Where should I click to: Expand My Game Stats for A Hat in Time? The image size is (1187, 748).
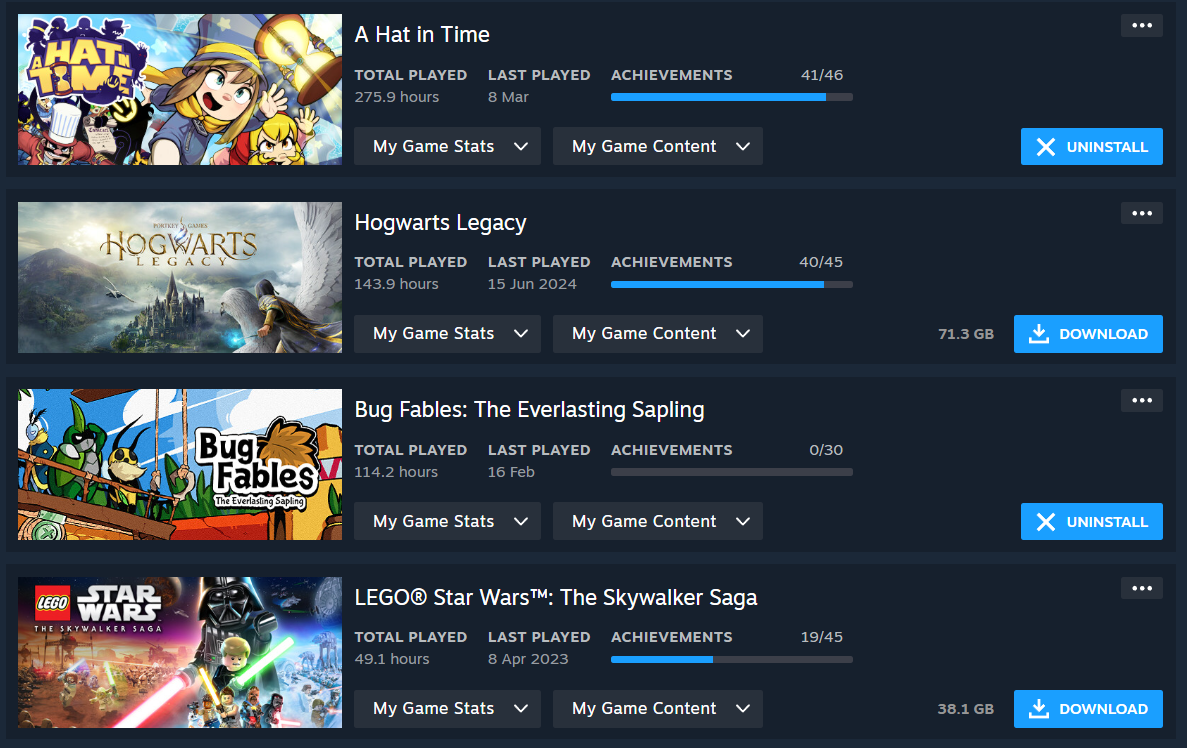[447, 146]
